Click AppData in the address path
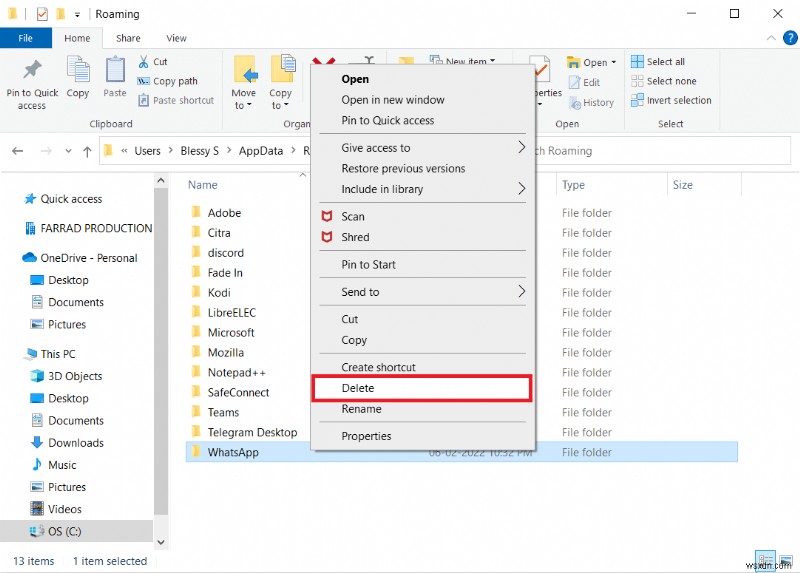 pyautogui.click(x=261, y=151)
